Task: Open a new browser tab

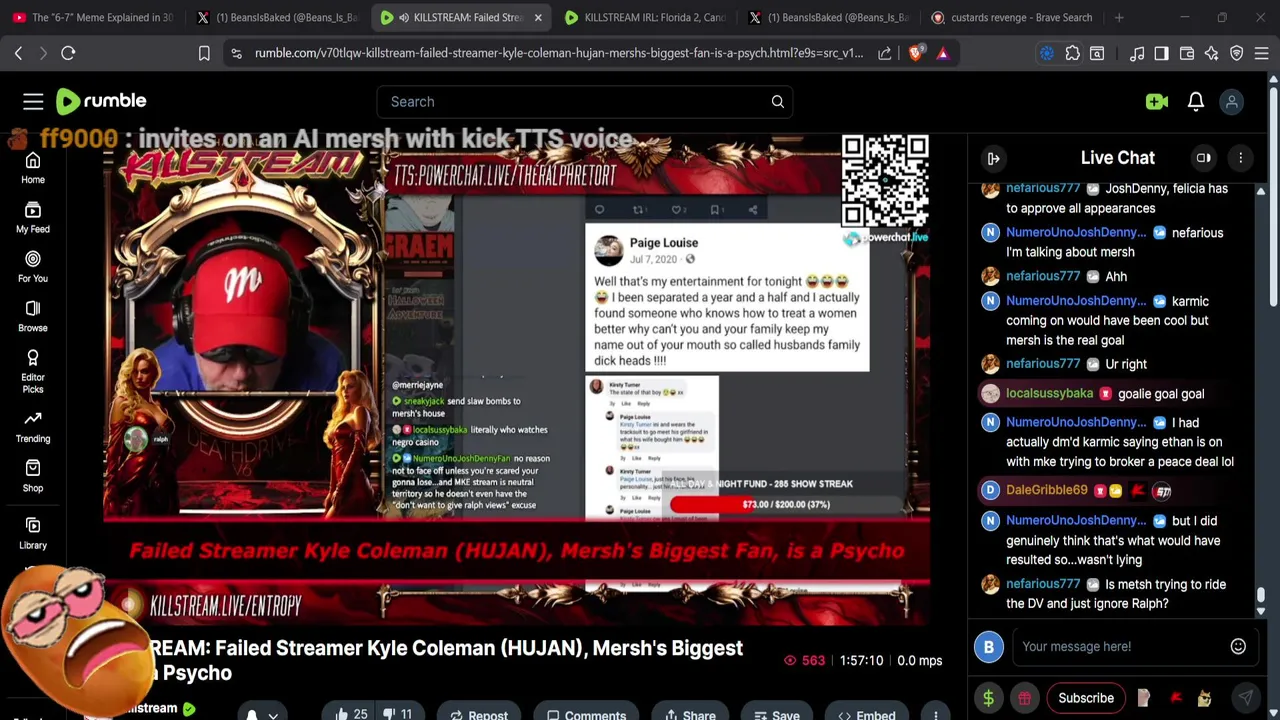Action: (1119, 17)
